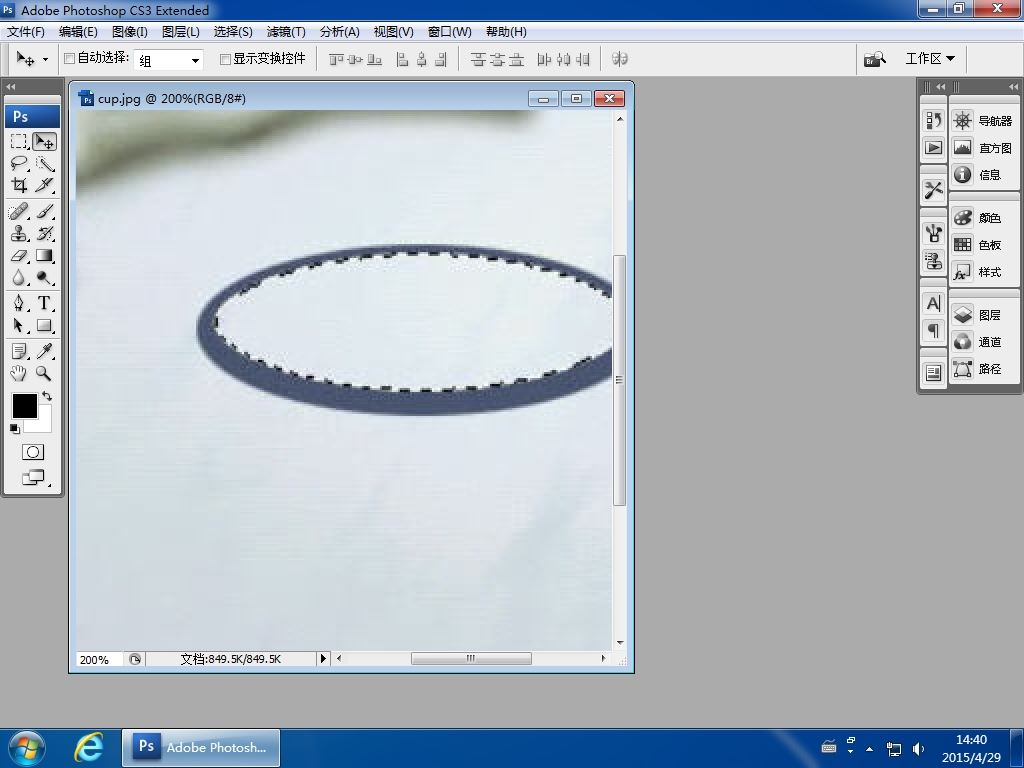This screenshot has width=1024, height=768.
Task: Select the History Brush tool
Action: pyautogui.click(x=44, y=233)
